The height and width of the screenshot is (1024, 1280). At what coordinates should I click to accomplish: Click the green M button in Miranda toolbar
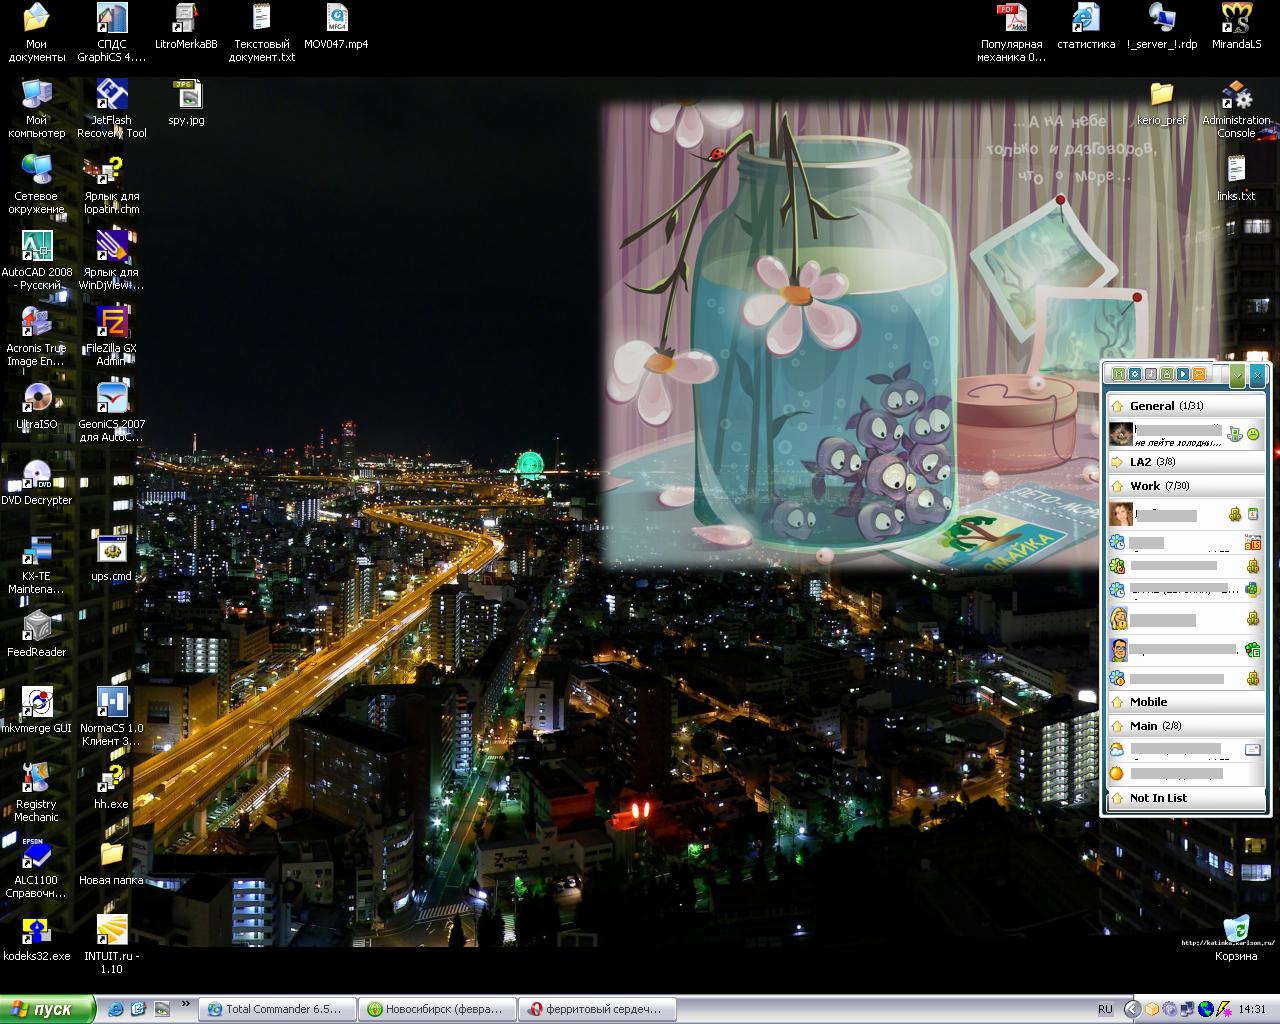click(1118, 374)
